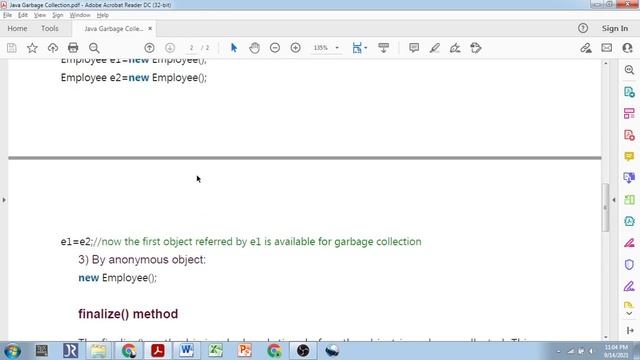Show more tools chevron in sidebar

[629, 313]
